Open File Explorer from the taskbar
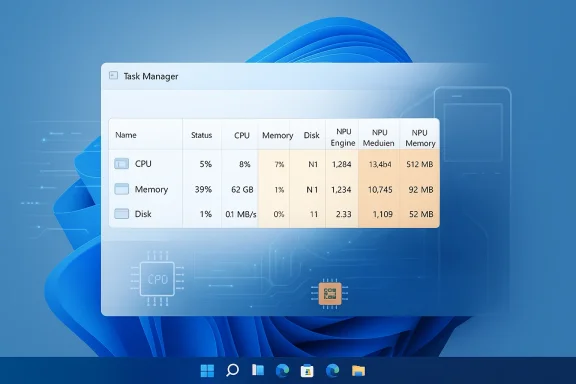Image resolution: width=576 pixels, height=384 pixels. point(358,370)
